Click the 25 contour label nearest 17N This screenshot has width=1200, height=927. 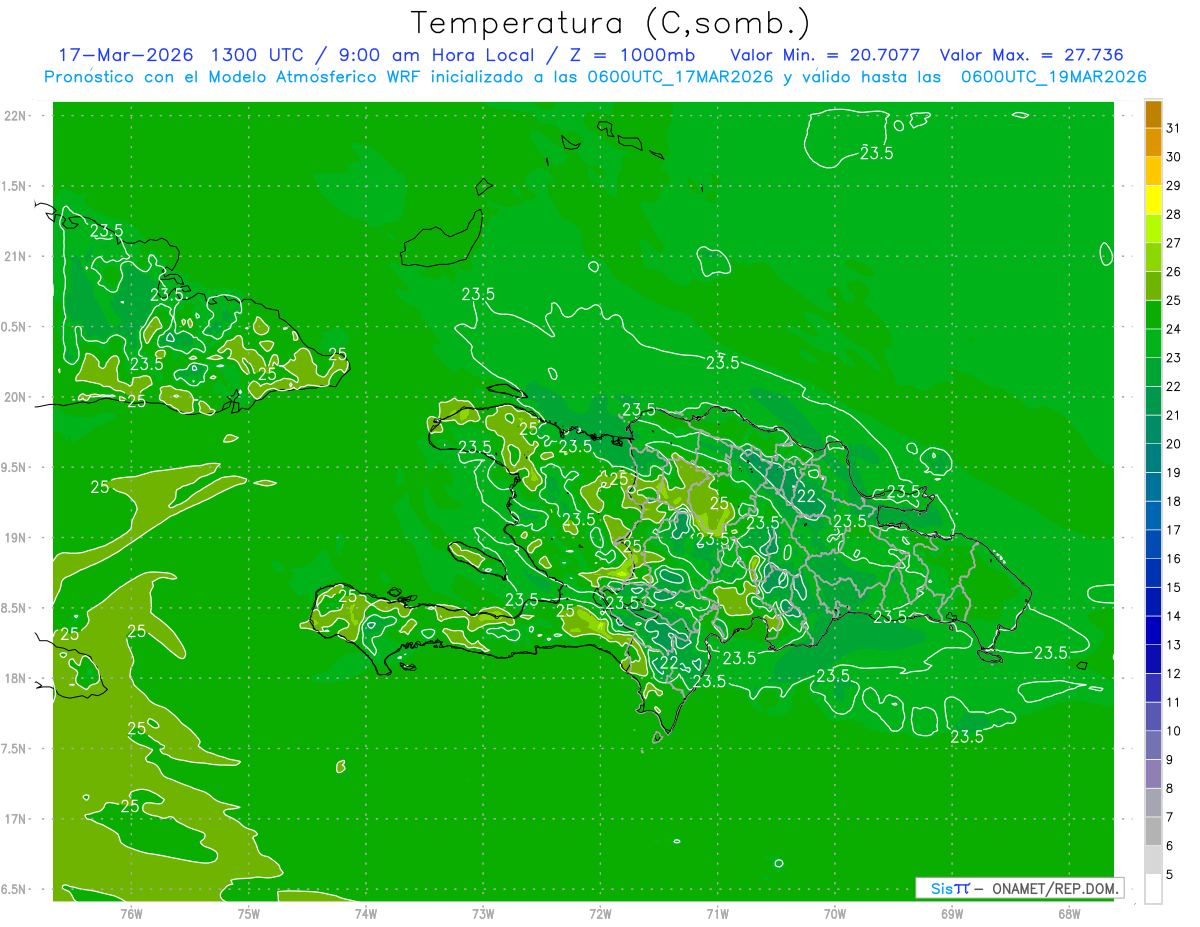(x=130, y=806)
